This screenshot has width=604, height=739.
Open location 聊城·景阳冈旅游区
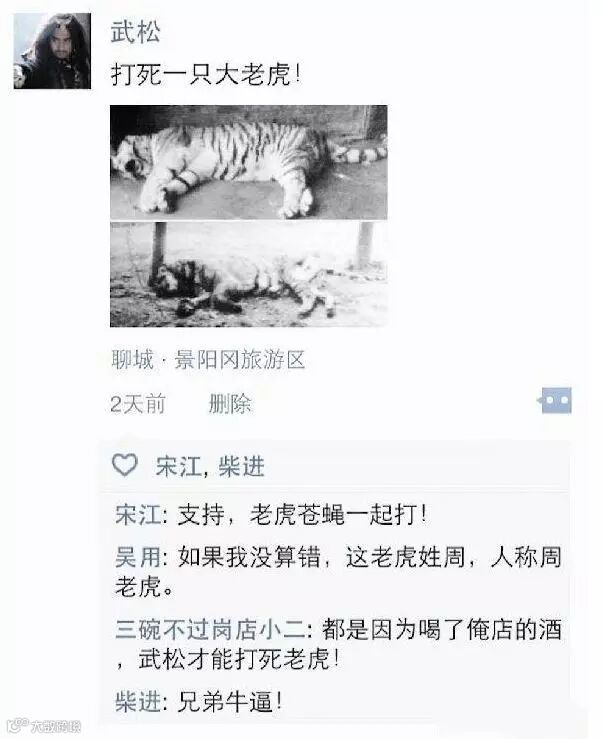(x=208, y=360)
